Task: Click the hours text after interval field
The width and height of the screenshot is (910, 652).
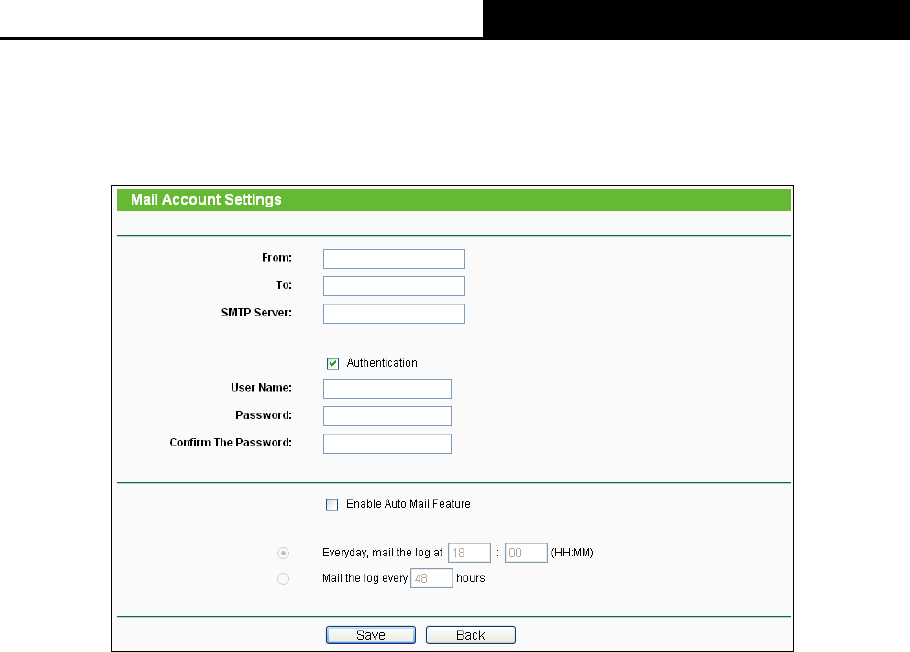Action: click(471, 578)
